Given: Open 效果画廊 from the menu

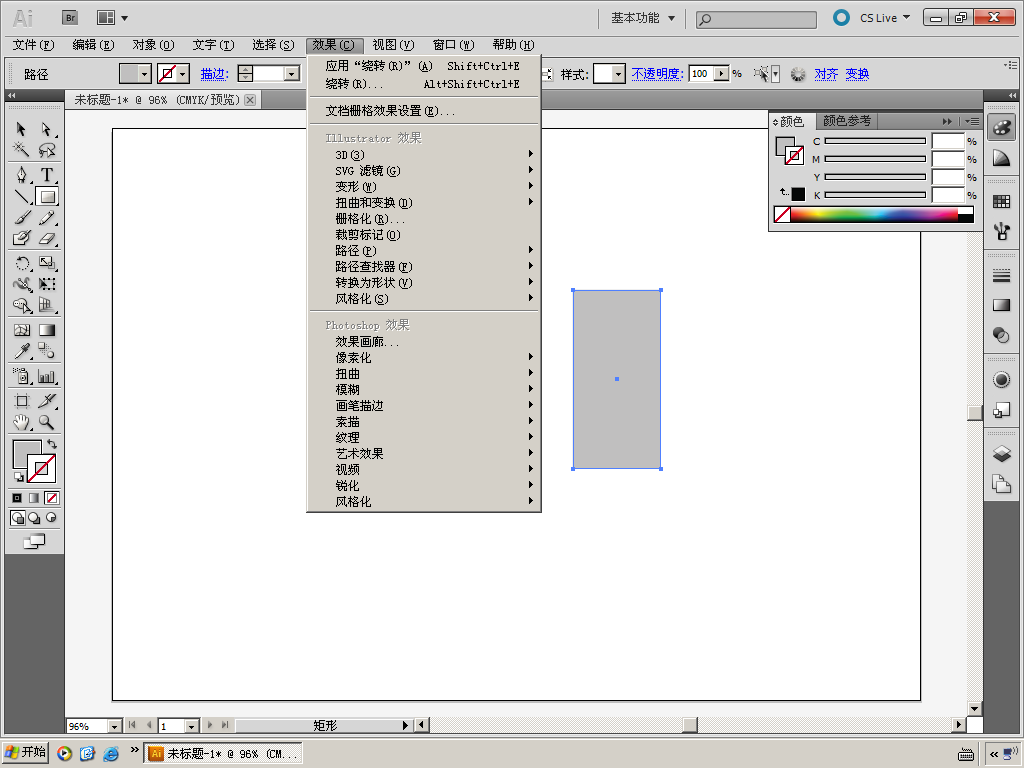Looking at the screenshot, I should (x=424, y=342).
